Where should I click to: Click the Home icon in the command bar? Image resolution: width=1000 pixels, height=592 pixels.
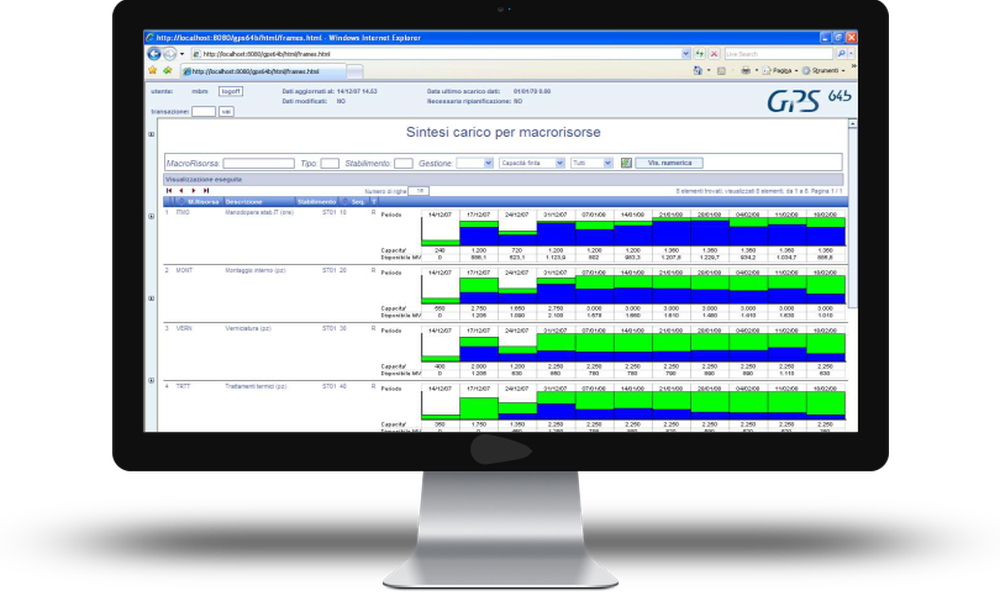pos(696,70)
